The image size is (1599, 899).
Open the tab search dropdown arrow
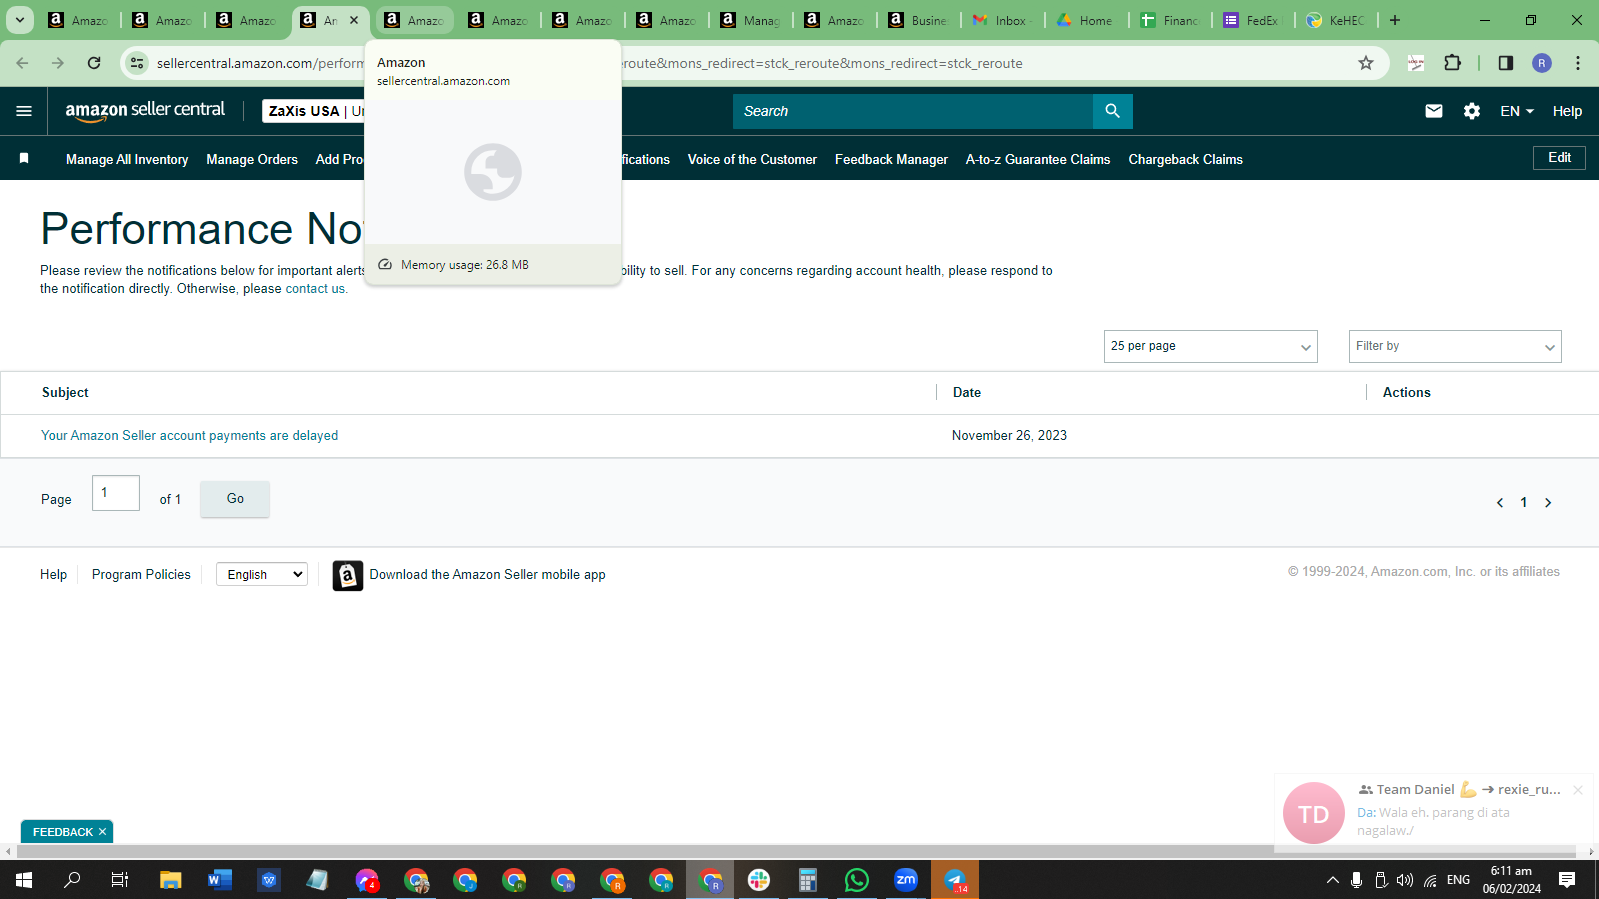point(20,20)
